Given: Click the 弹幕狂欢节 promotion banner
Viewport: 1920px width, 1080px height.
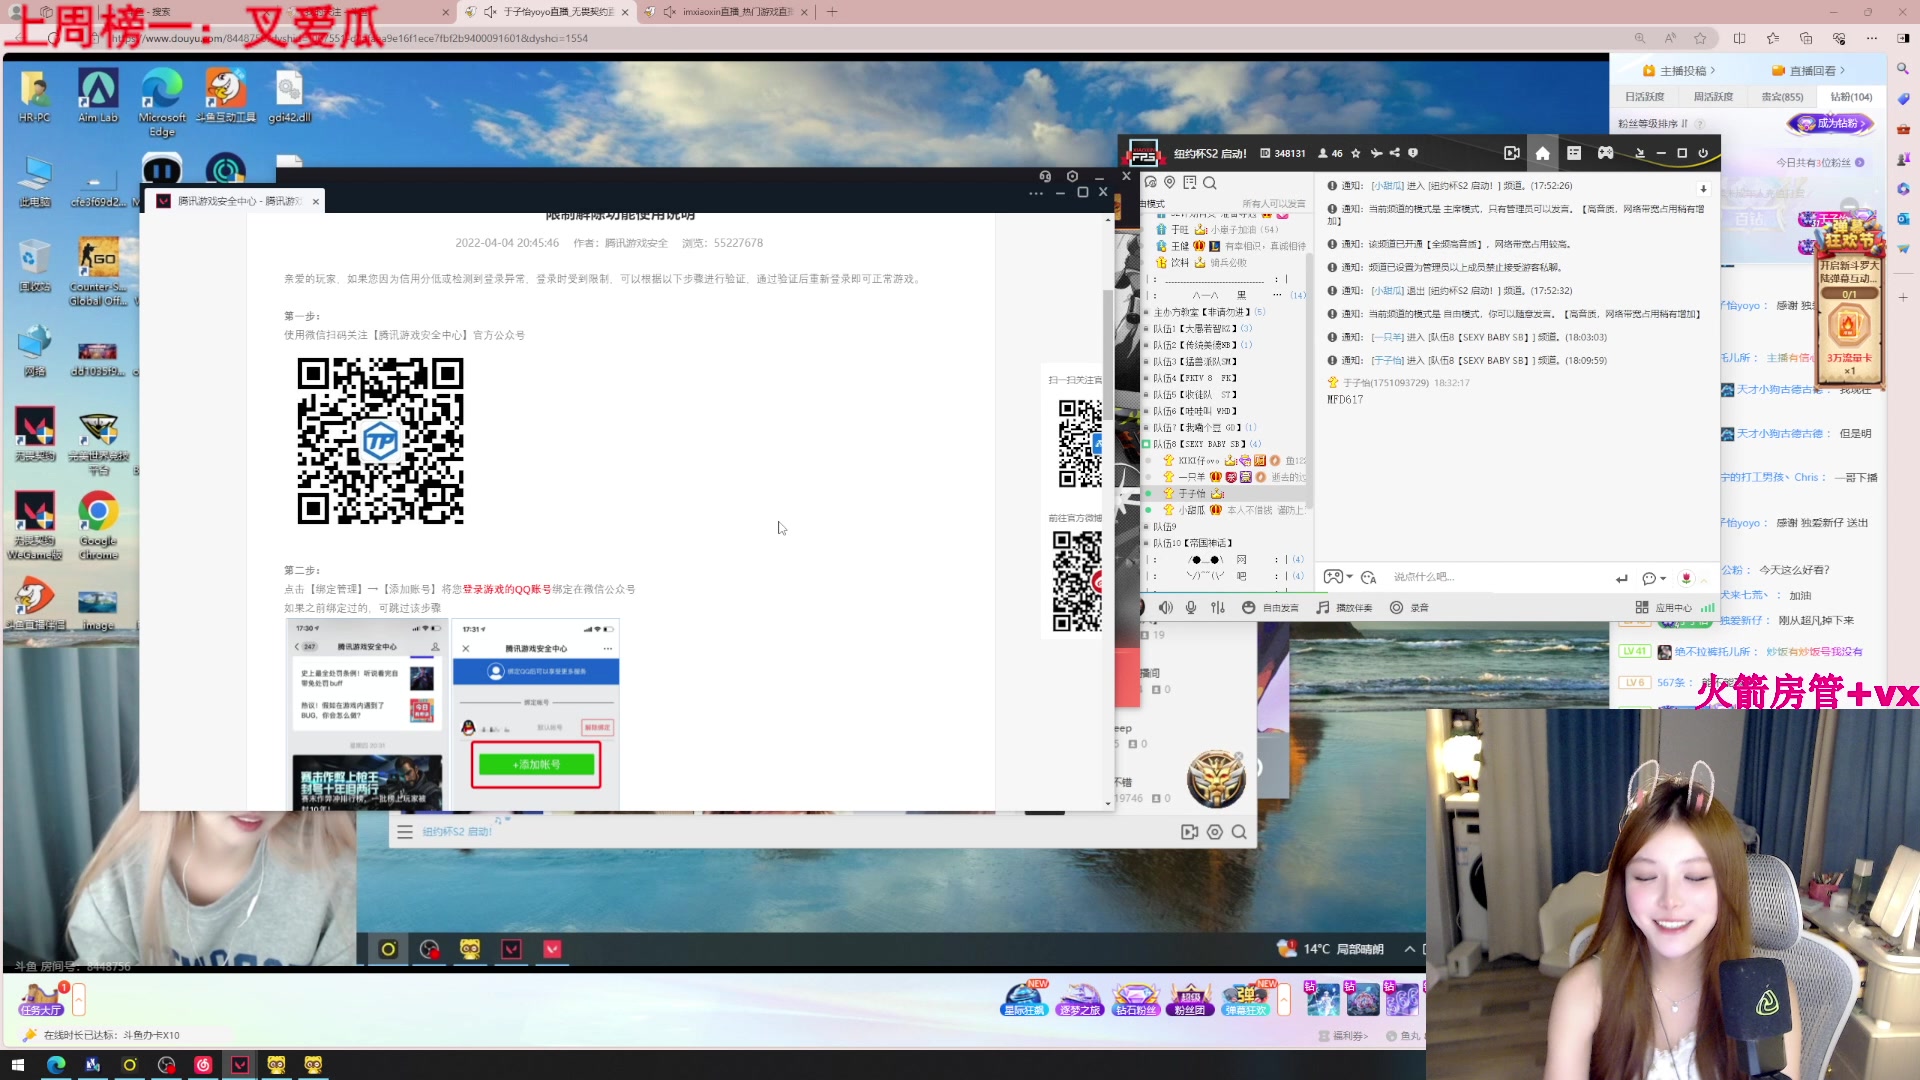Looking at the screenshot, I should coord(1850,305).
